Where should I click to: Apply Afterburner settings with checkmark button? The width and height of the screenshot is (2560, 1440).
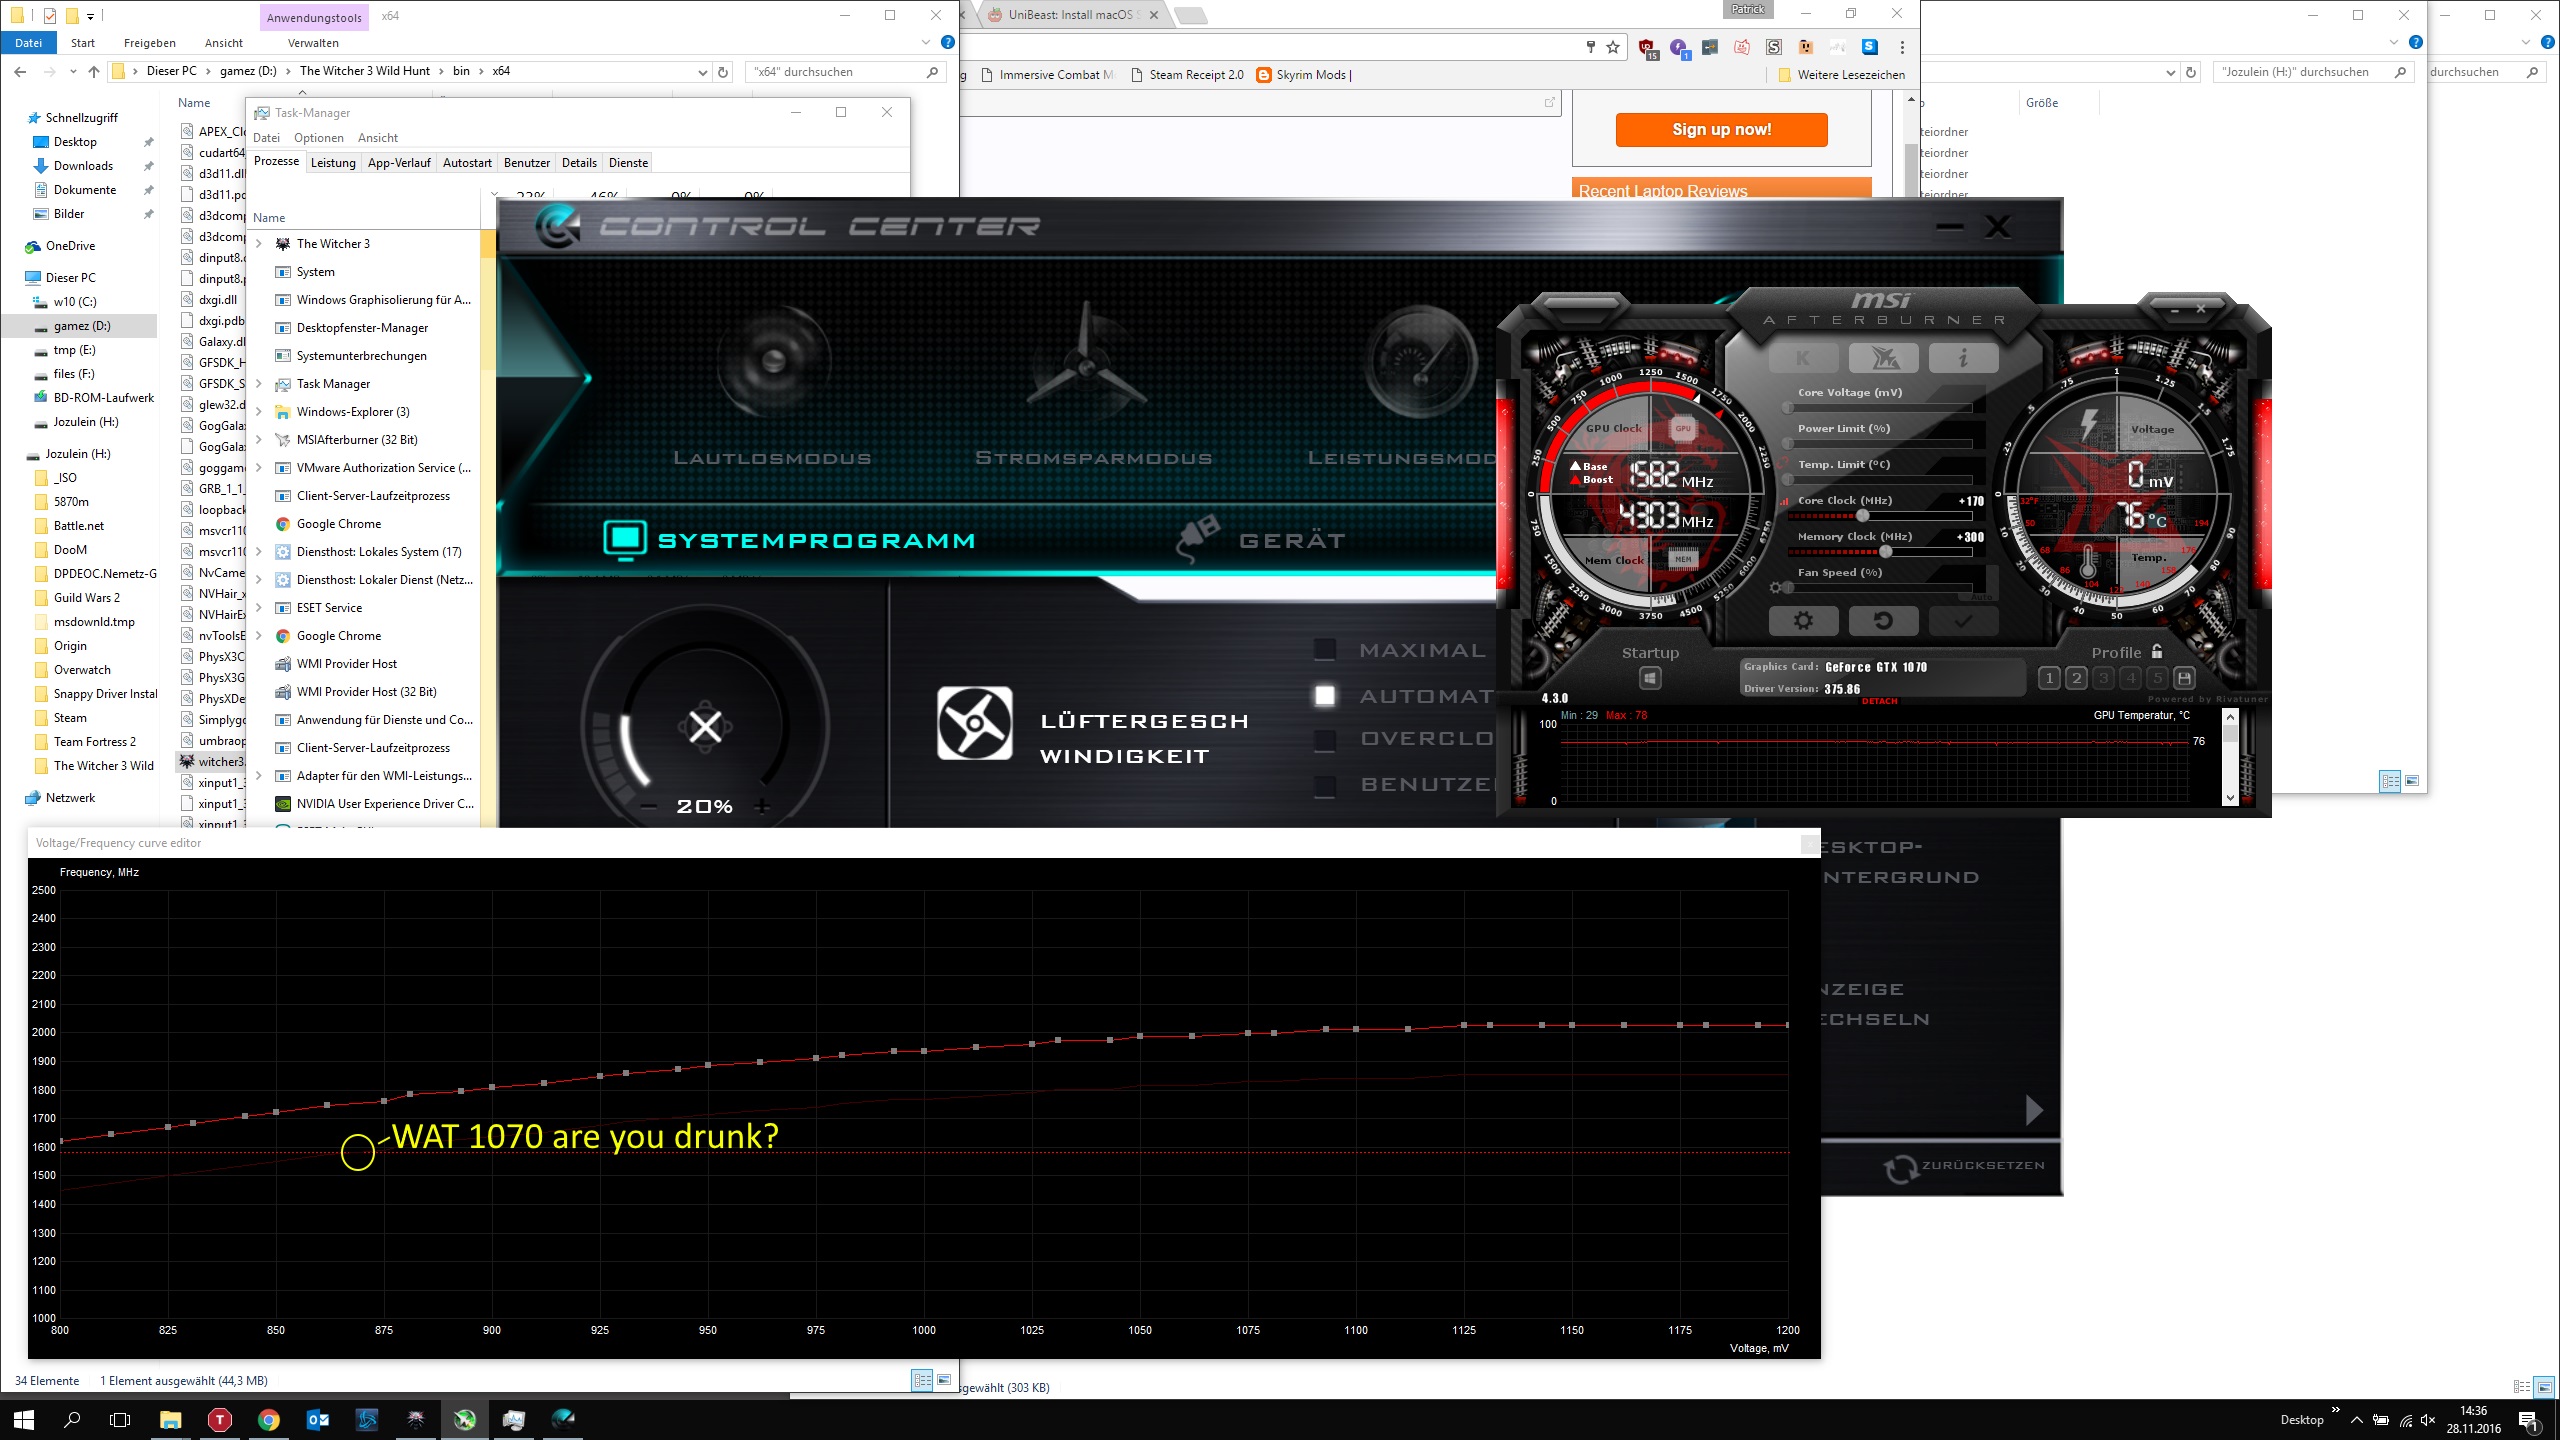tap(1963, 621)
